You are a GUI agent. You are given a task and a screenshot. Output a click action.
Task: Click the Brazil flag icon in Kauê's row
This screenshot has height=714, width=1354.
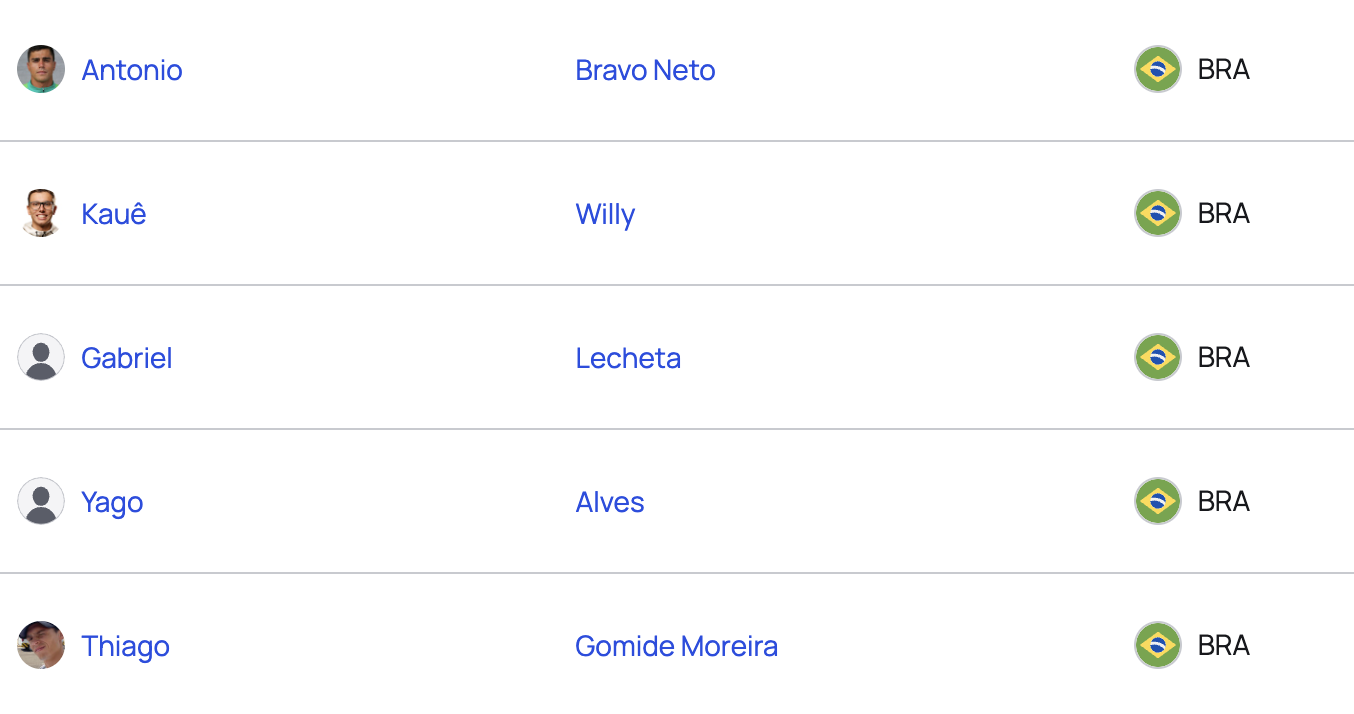pyautogui.click(x=1158, y=213)
